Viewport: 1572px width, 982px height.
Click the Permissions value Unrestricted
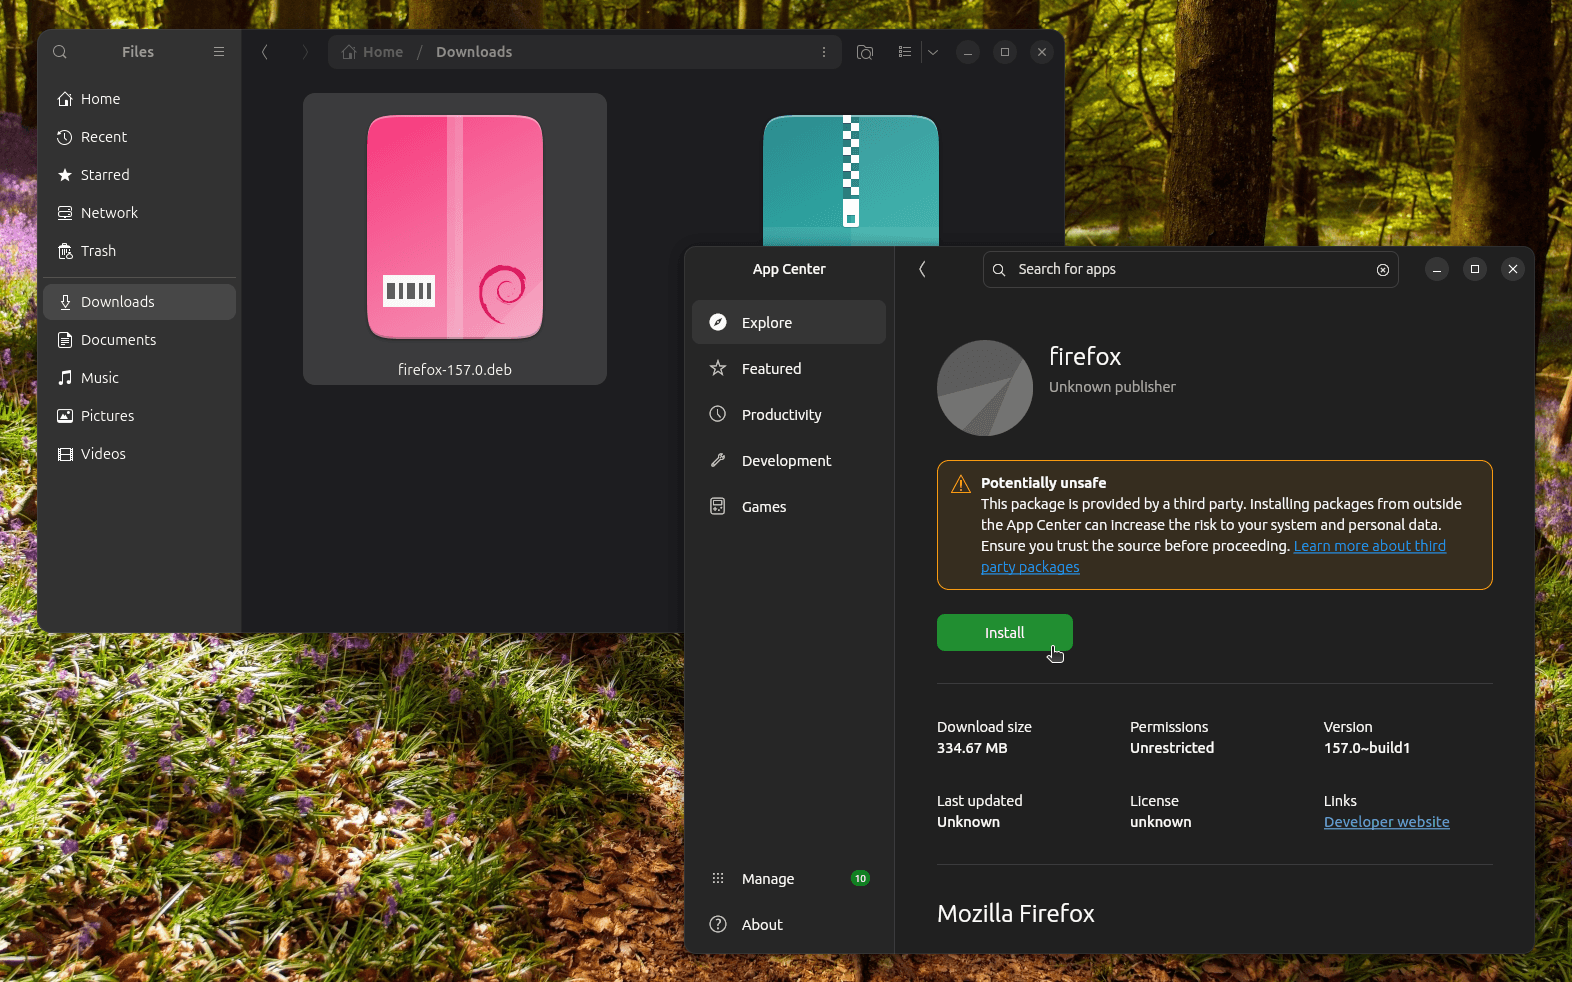(x=1172, y=748)
